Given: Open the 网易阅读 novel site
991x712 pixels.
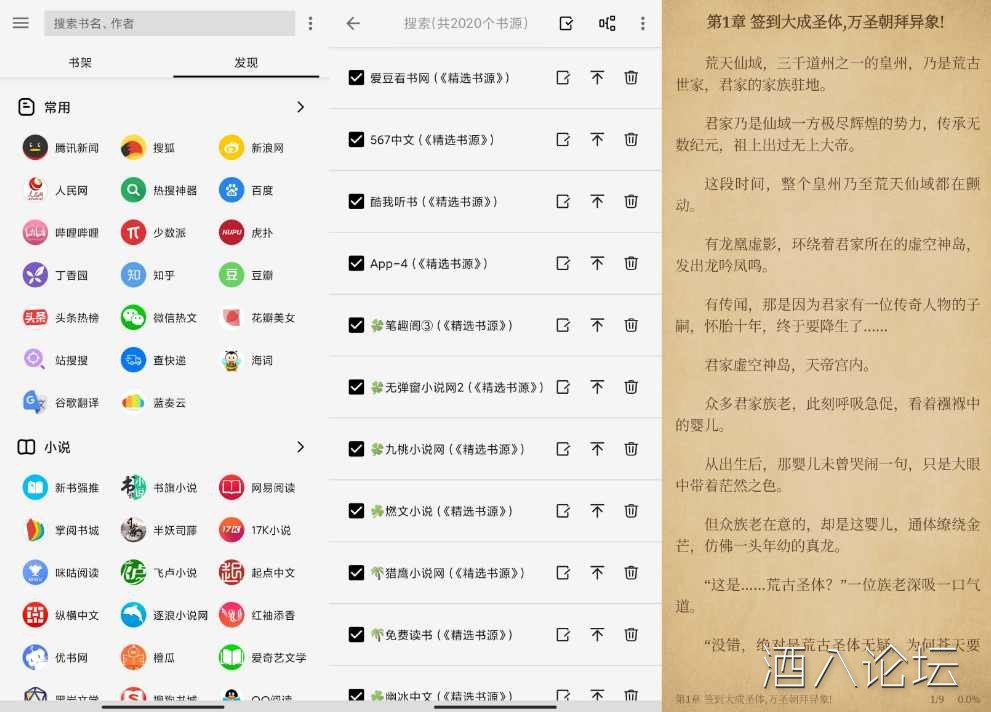Looking at the screenshot, I should tap(257, 487).
